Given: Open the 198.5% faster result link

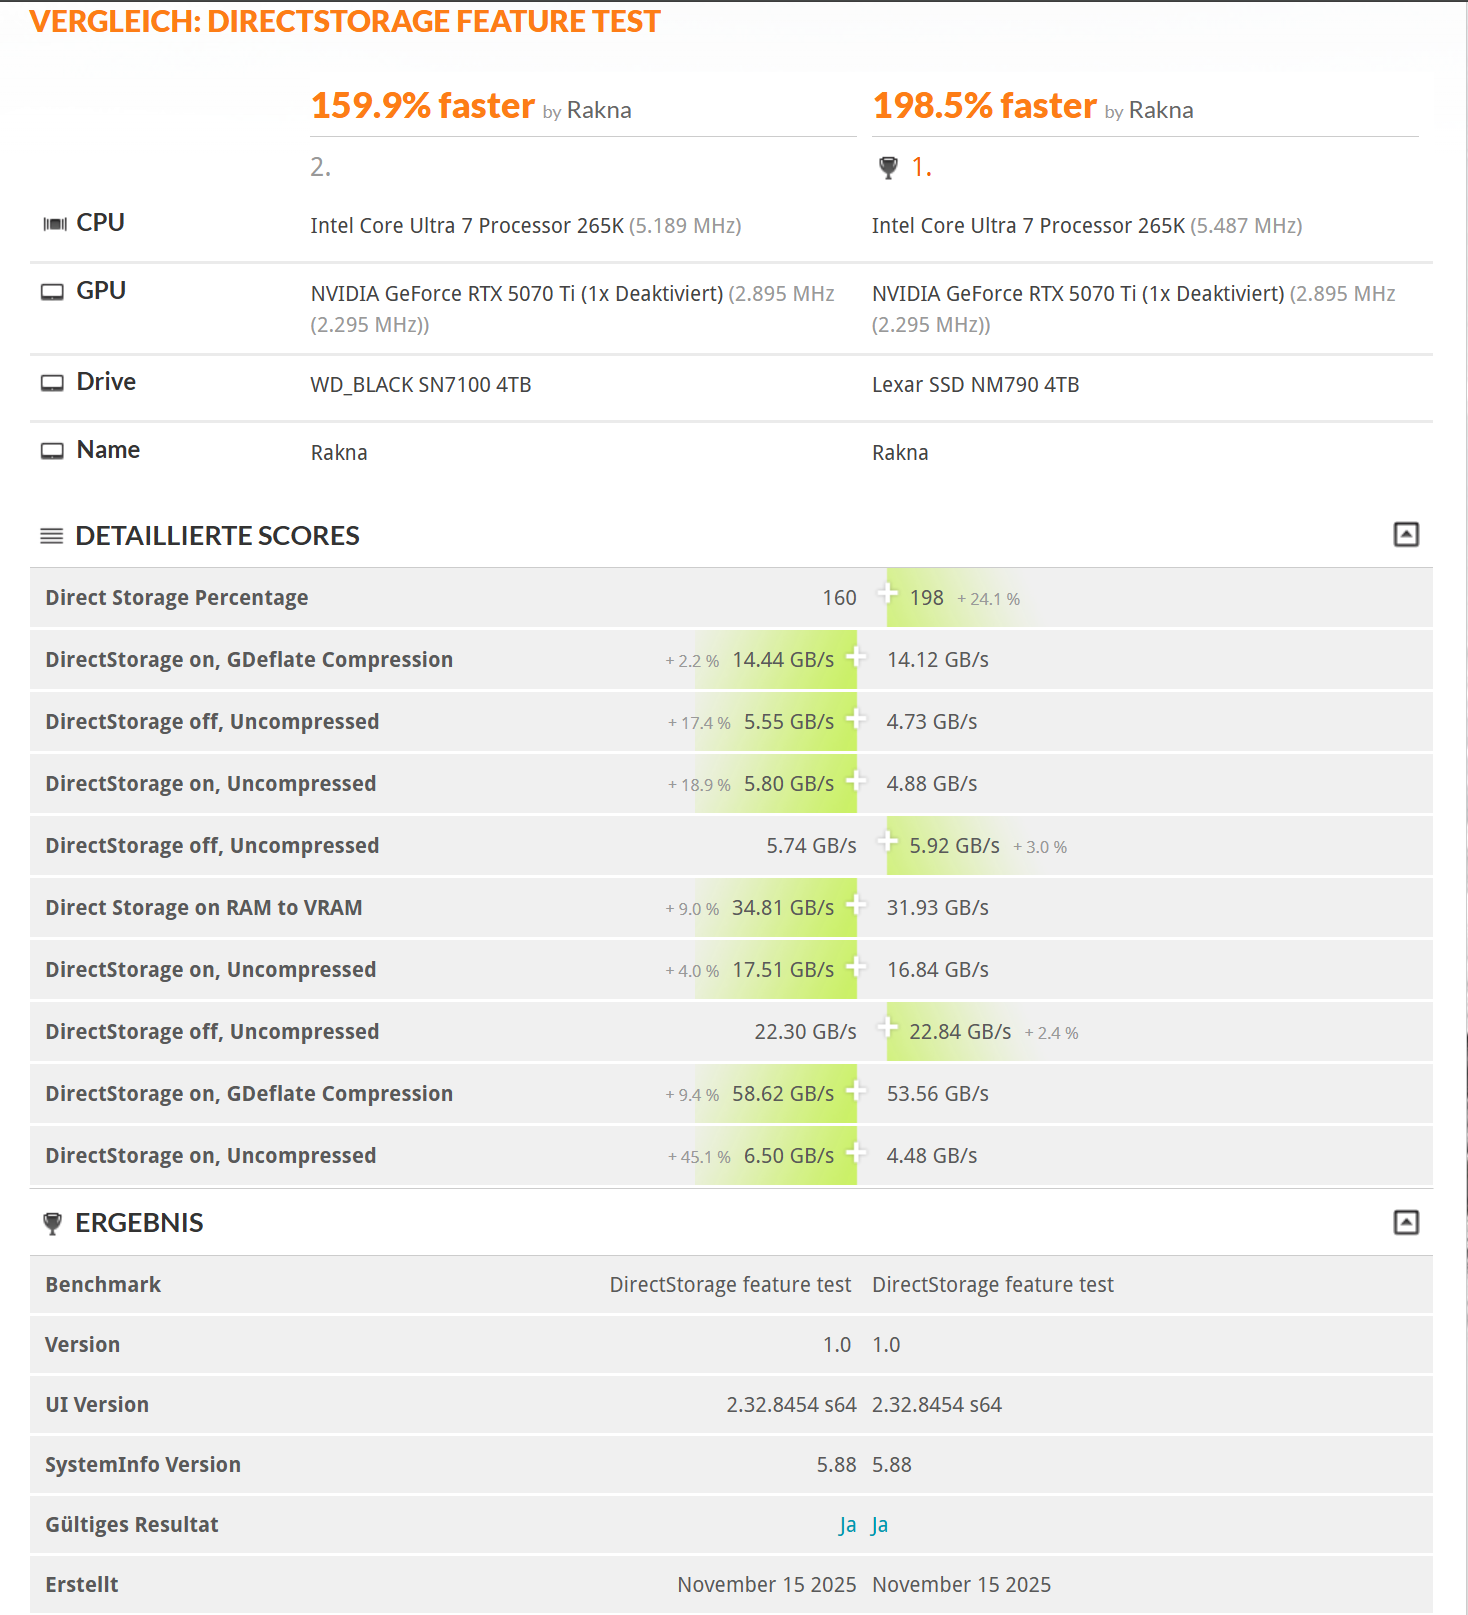Looking at the screenshot, I should 985,106.
